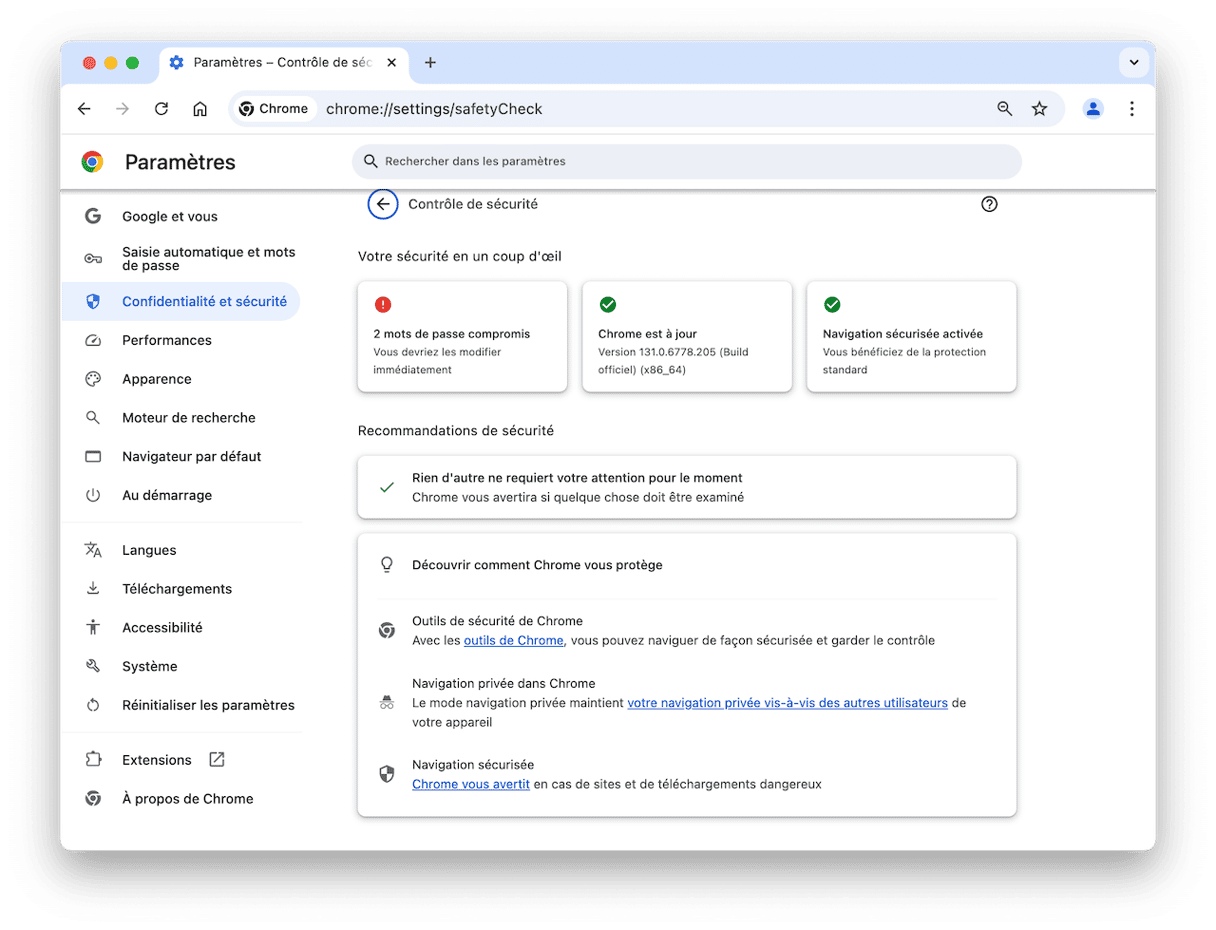This screenshot has height=930, width=1216.
Task: Go back using the browser back arrow
Action: 84,109
